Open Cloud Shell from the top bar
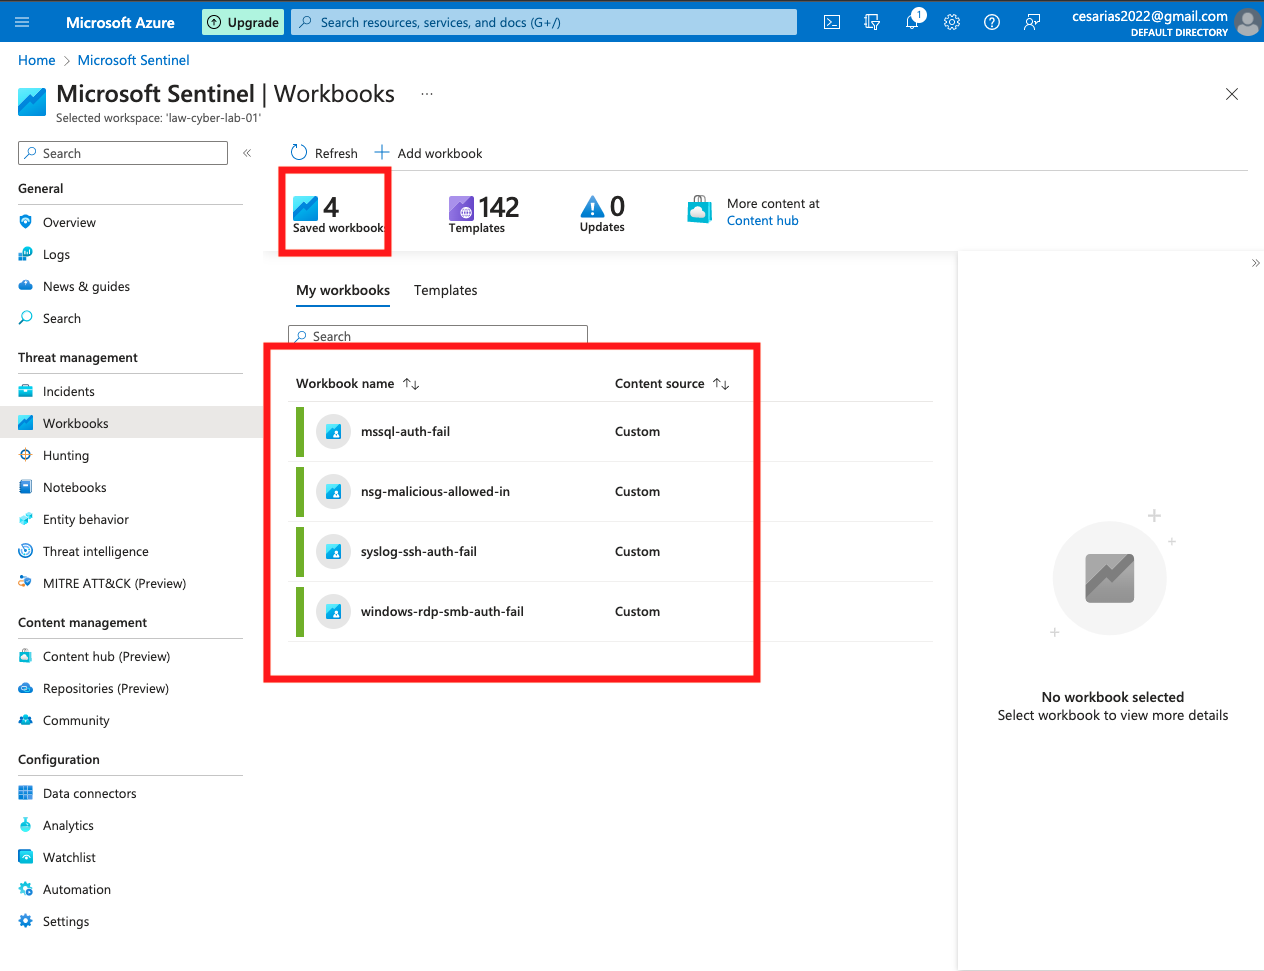This screenshot has width=1264, height=971. 832,22
